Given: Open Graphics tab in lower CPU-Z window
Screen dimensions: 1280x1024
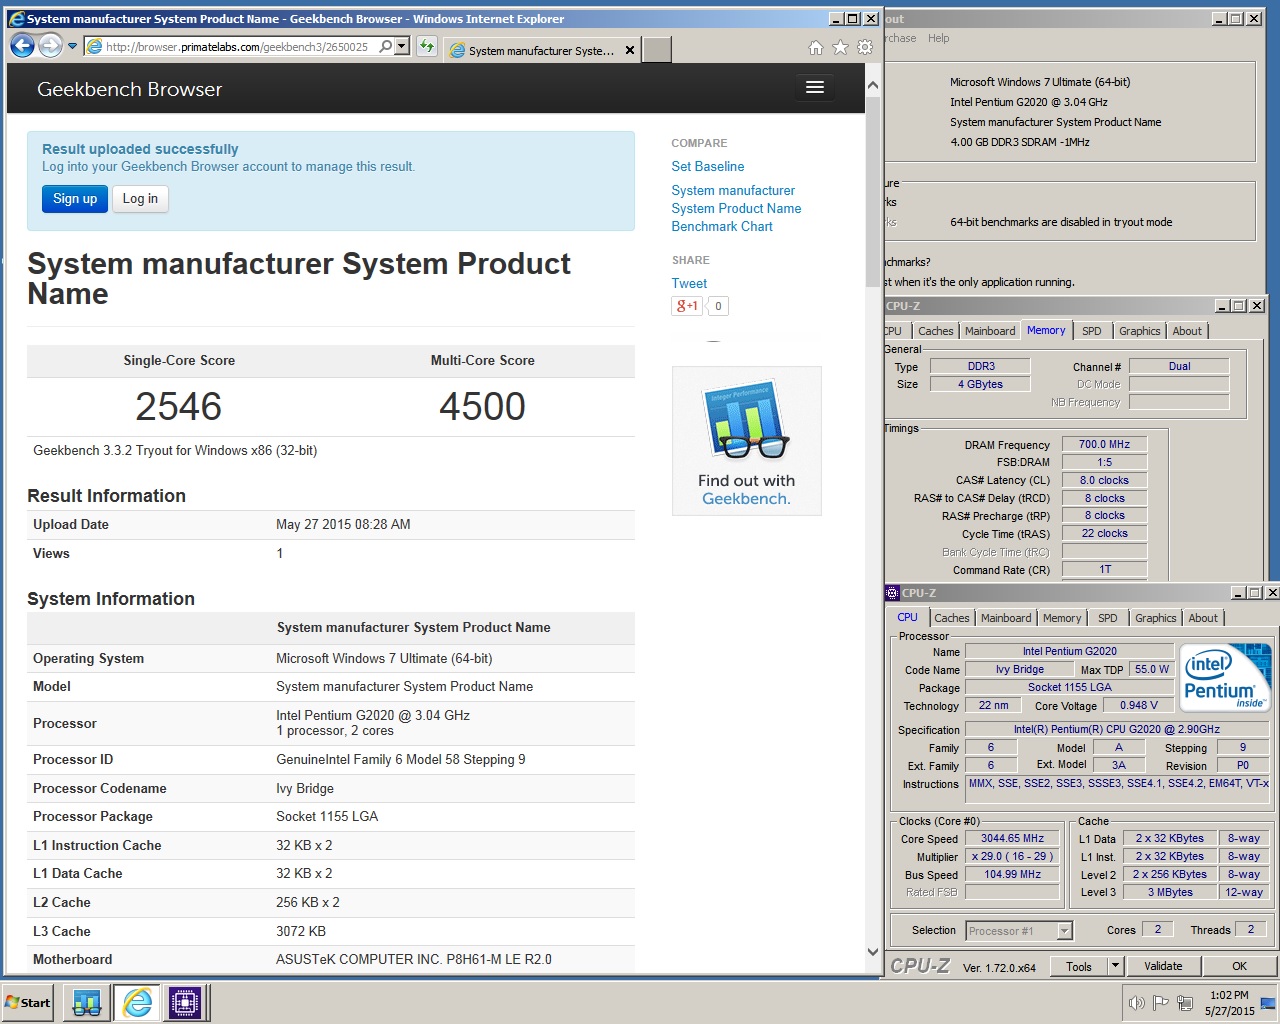Looking at the screenshot, I should click(x=1156, y=618).
